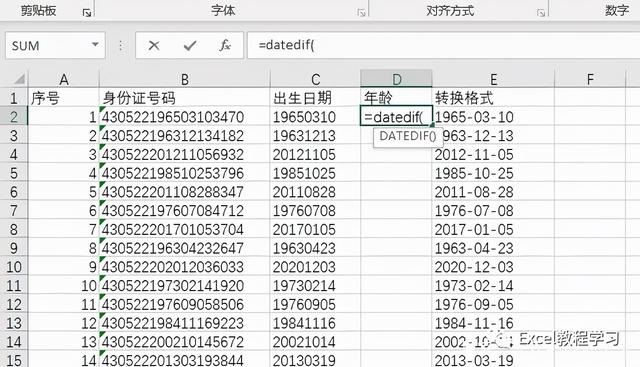Select birth date cell 20121105
This screenshot has height=367, width=640.
coord(315,154)
